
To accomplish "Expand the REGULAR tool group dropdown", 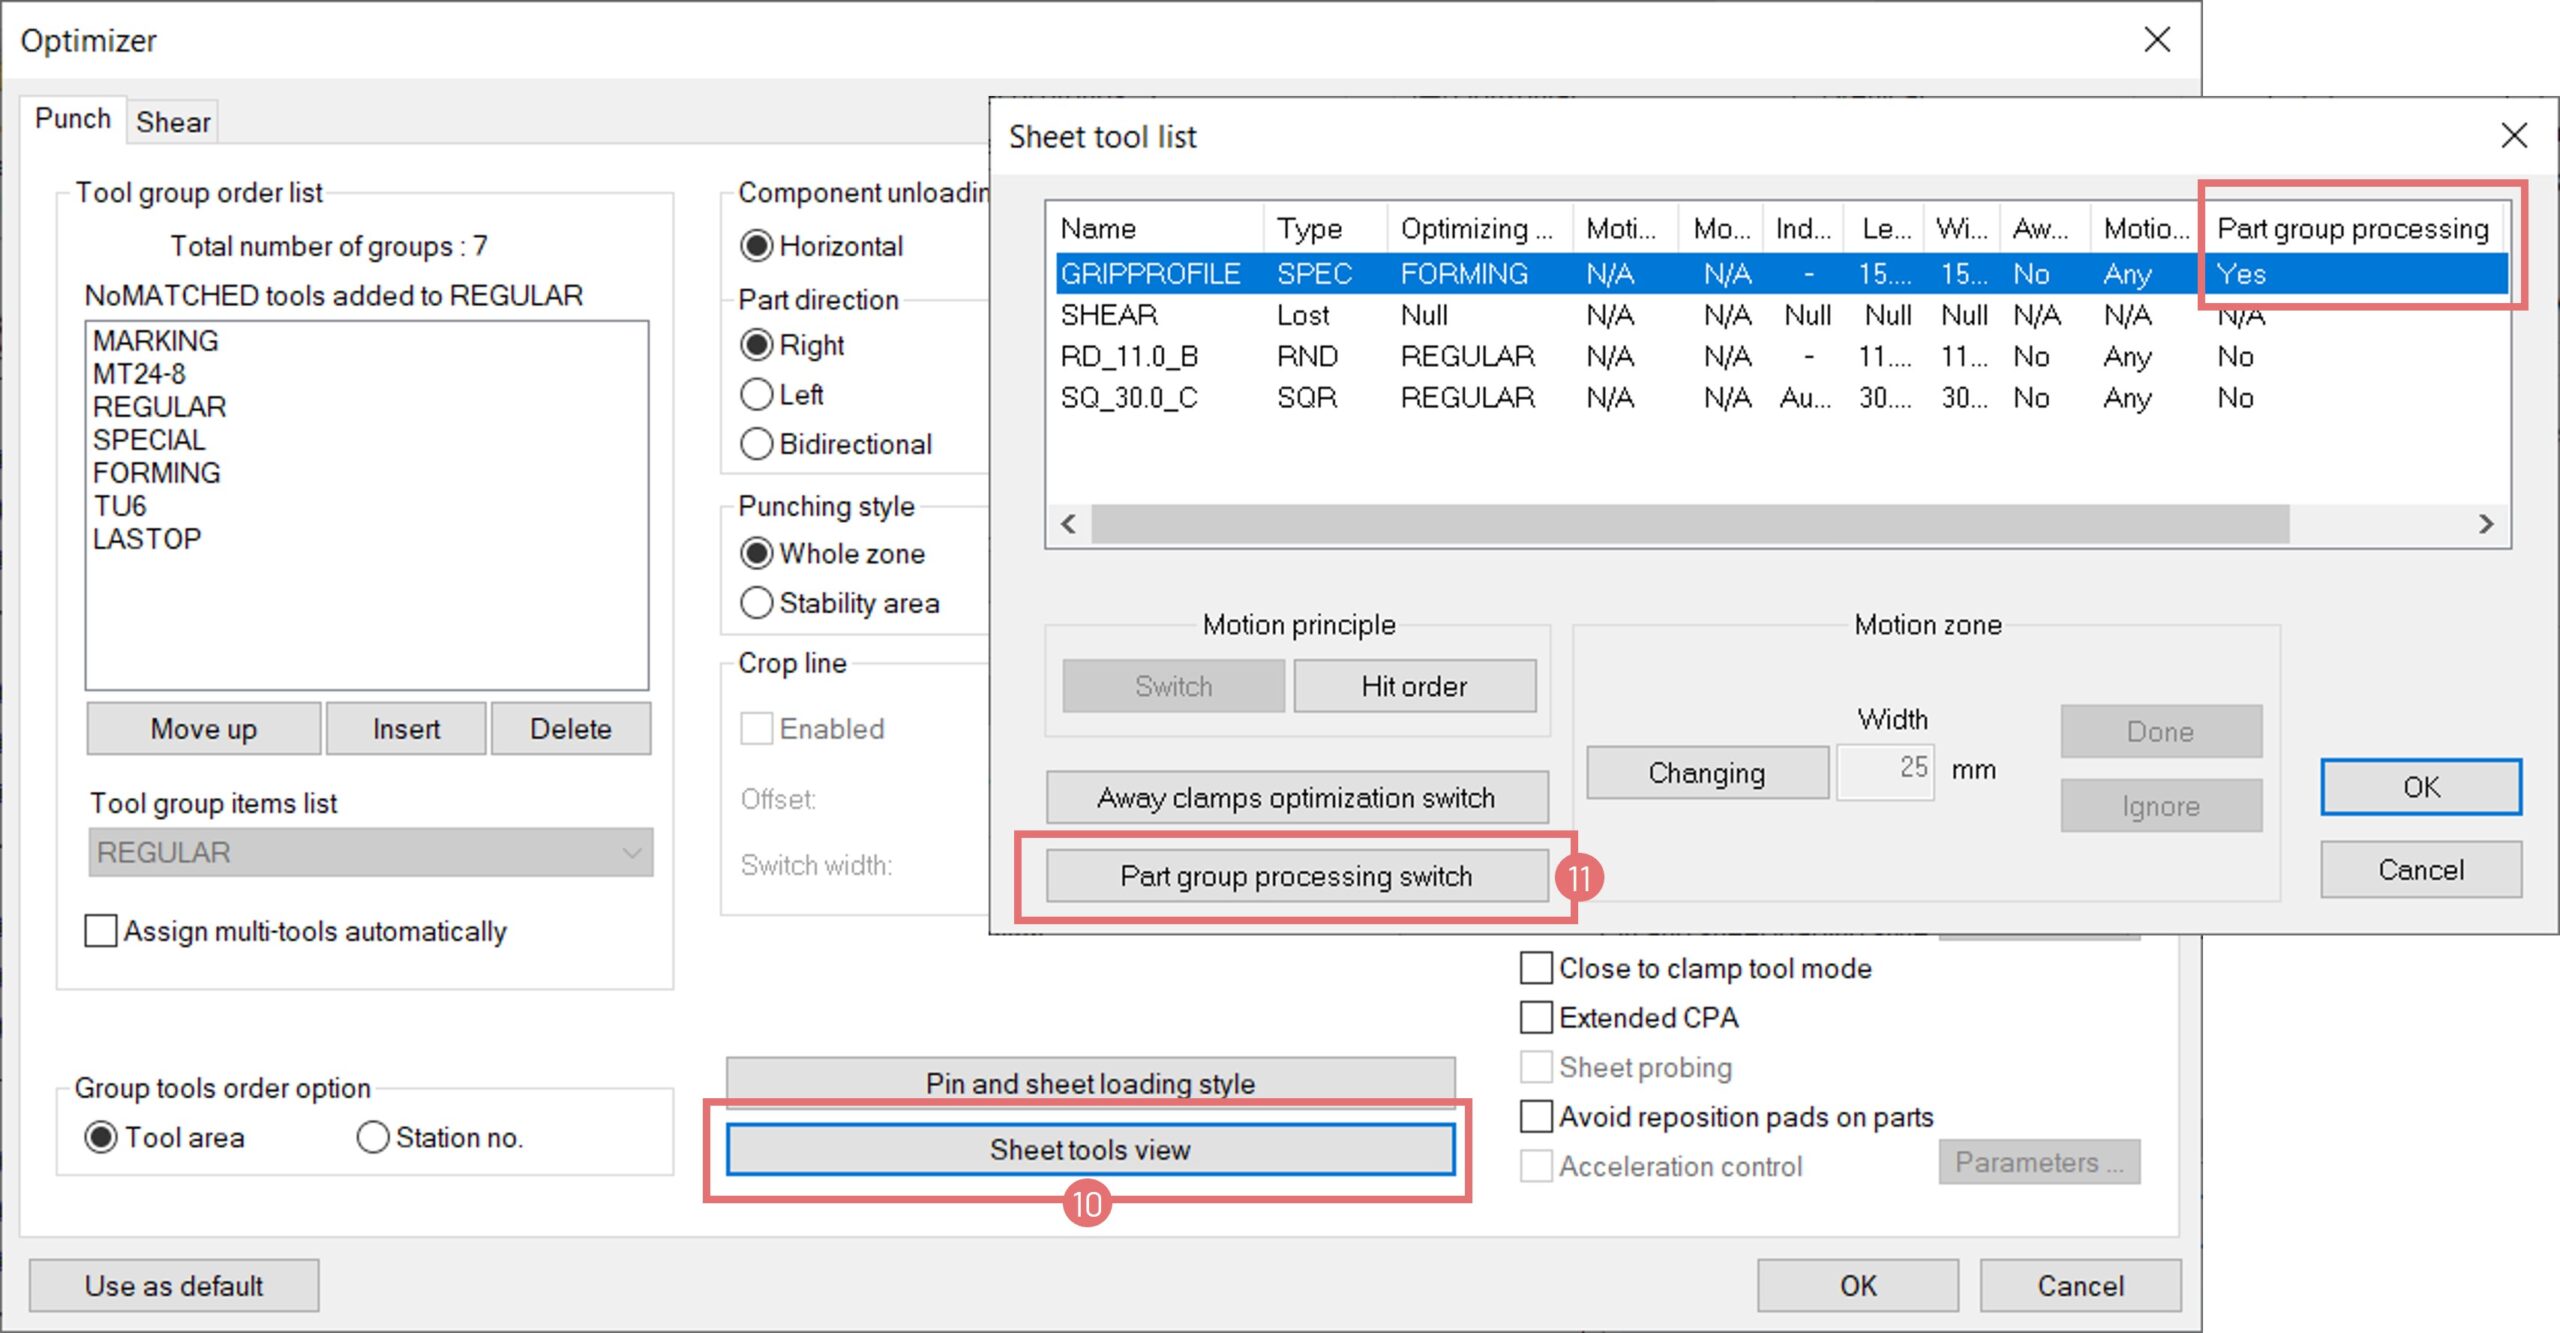I will pyautogui.click(x=631, y=853).
